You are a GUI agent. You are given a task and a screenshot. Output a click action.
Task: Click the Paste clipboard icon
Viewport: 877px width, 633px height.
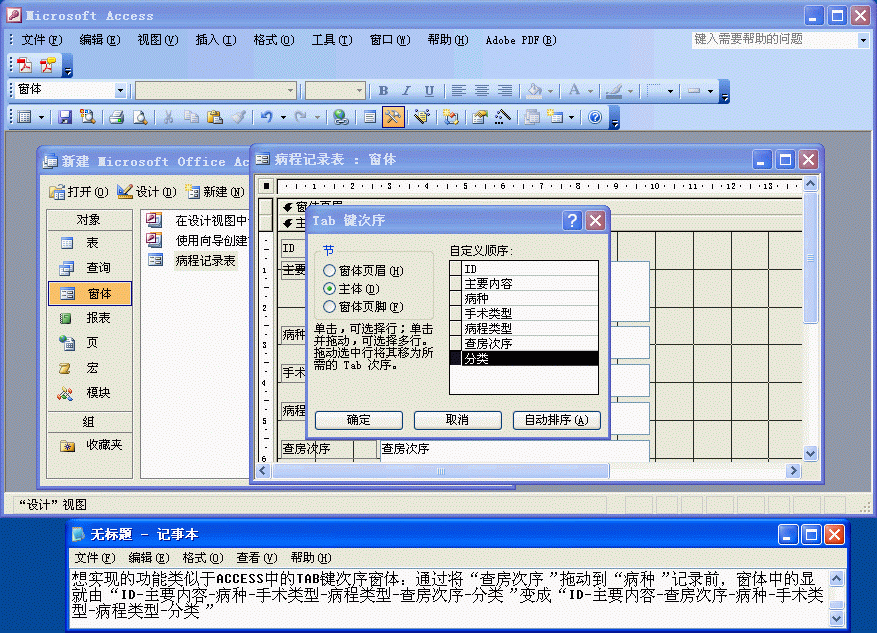click(x=215, y=117)
